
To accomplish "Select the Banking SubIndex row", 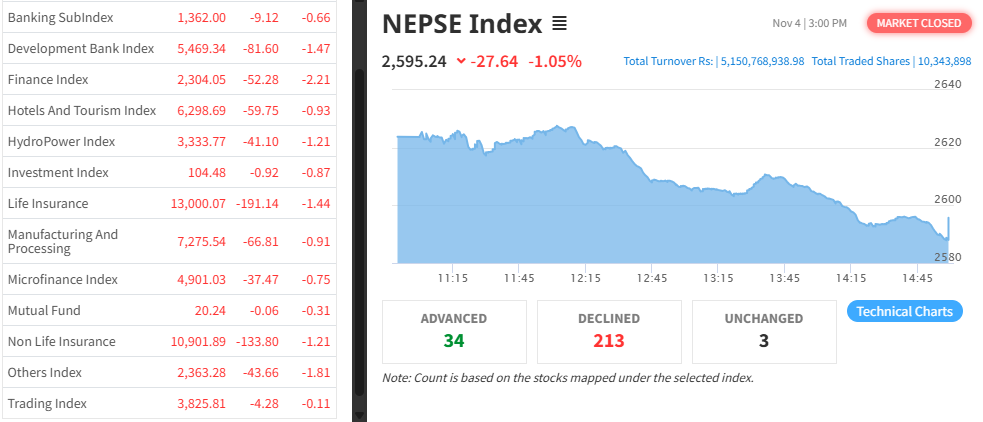I will (60, 17).
